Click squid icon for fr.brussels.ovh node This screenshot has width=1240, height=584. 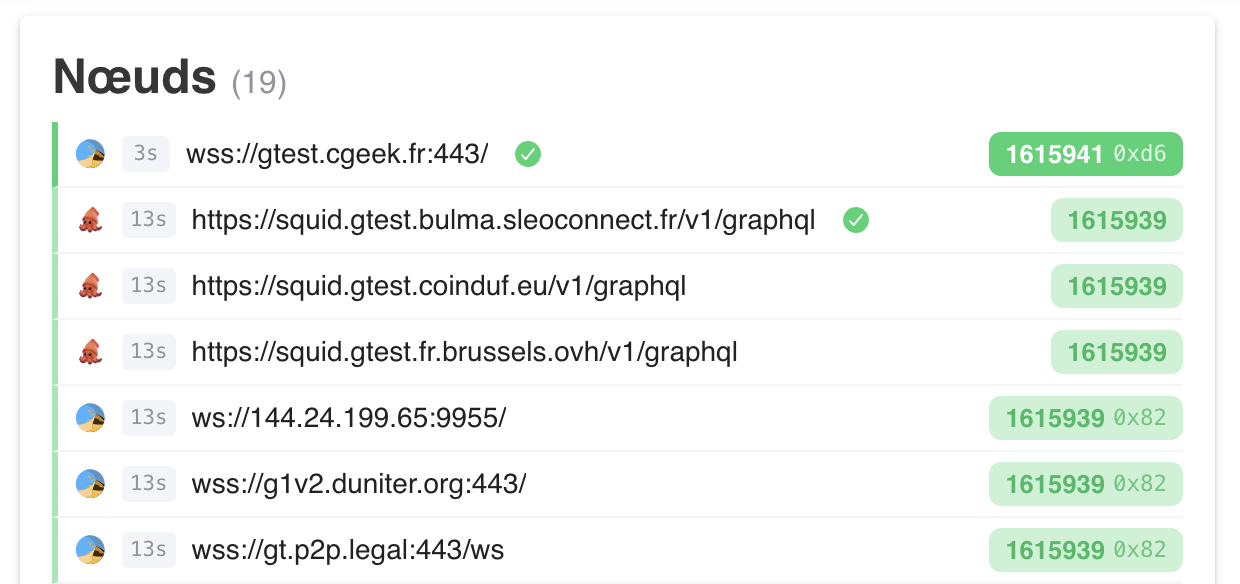click(91, 352)
